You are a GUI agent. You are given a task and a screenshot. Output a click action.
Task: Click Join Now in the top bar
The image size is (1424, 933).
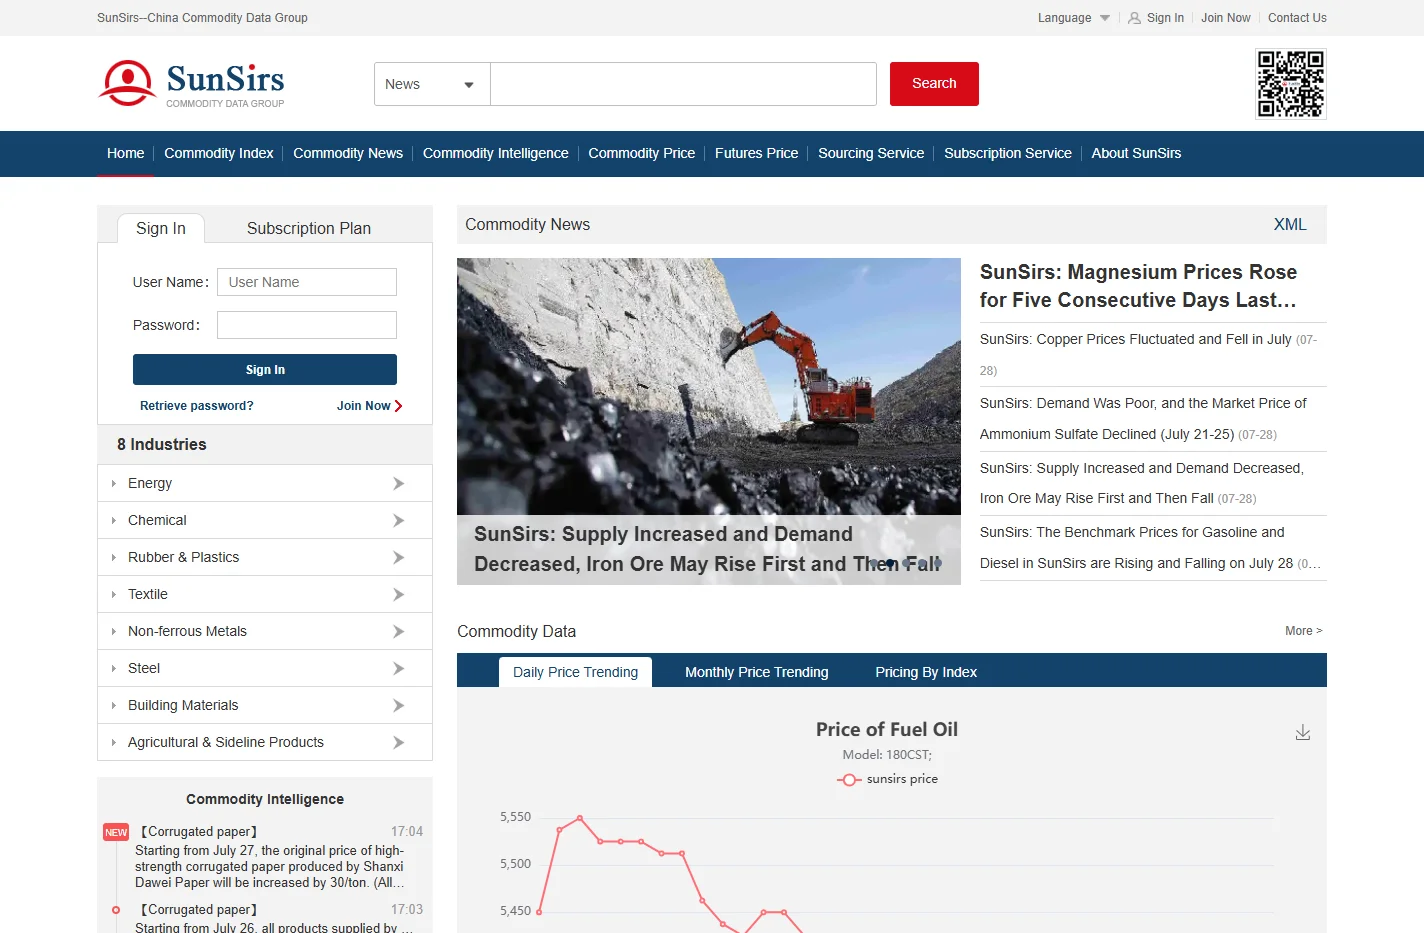click(x=1226, y=18)
